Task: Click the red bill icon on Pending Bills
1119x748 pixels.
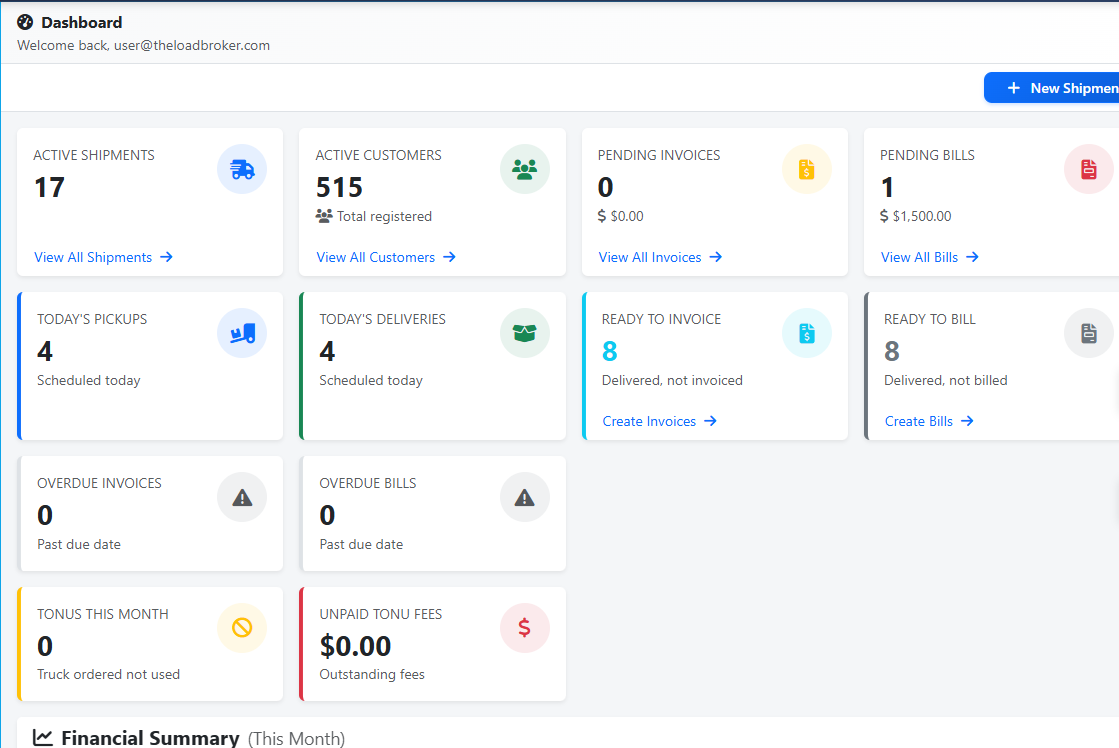Action: click(x=1089, y=168)
